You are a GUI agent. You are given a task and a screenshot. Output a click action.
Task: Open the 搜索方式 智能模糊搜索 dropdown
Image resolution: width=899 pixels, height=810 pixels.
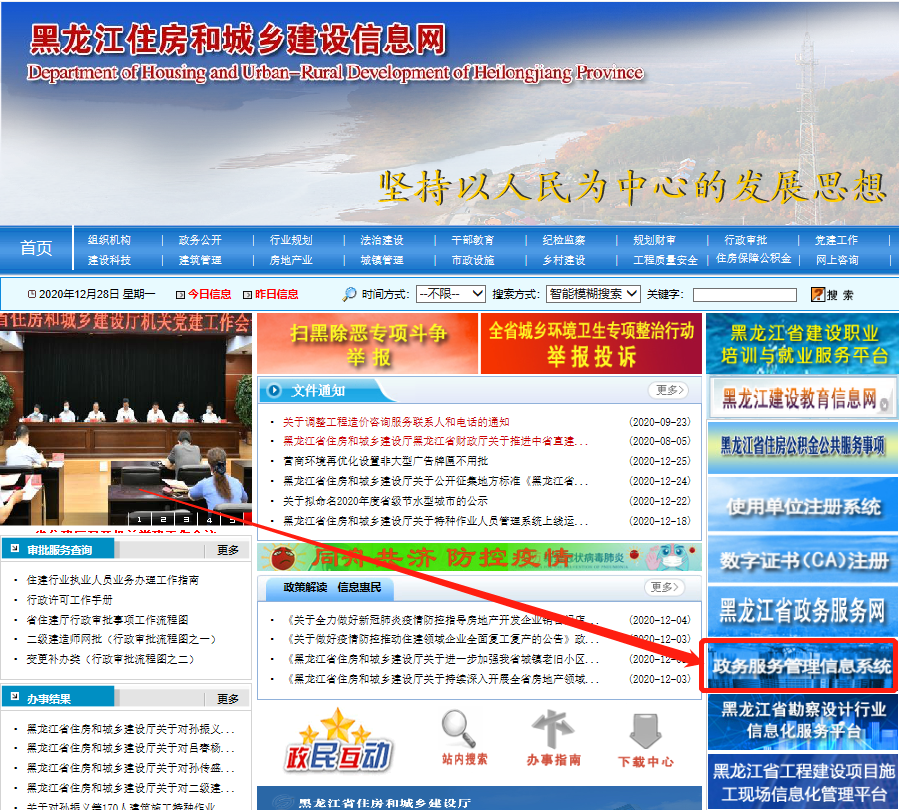[x=592, y=294]
